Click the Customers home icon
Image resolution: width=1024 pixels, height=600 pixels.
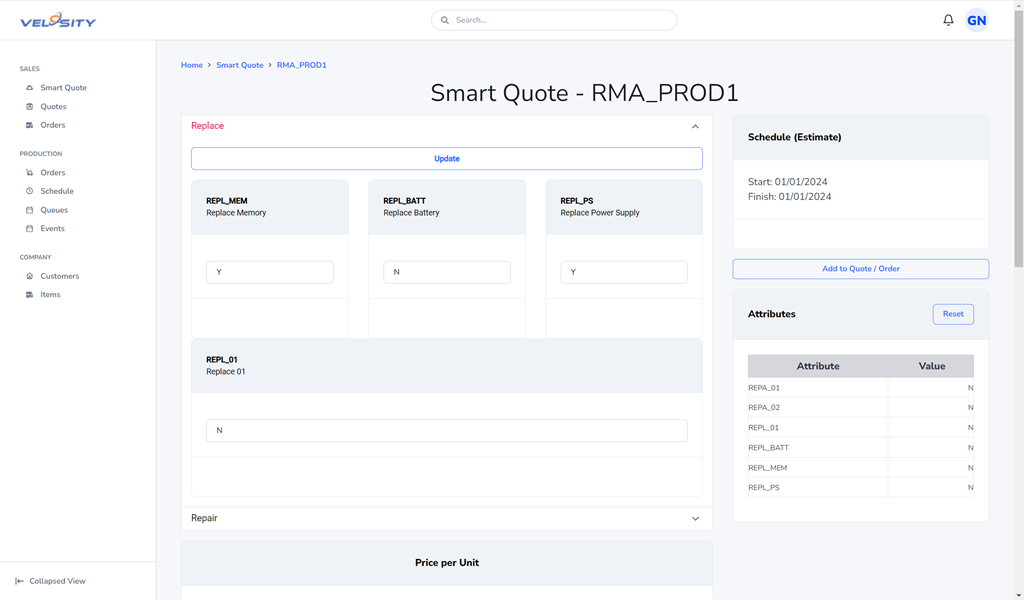click(30, 276)
